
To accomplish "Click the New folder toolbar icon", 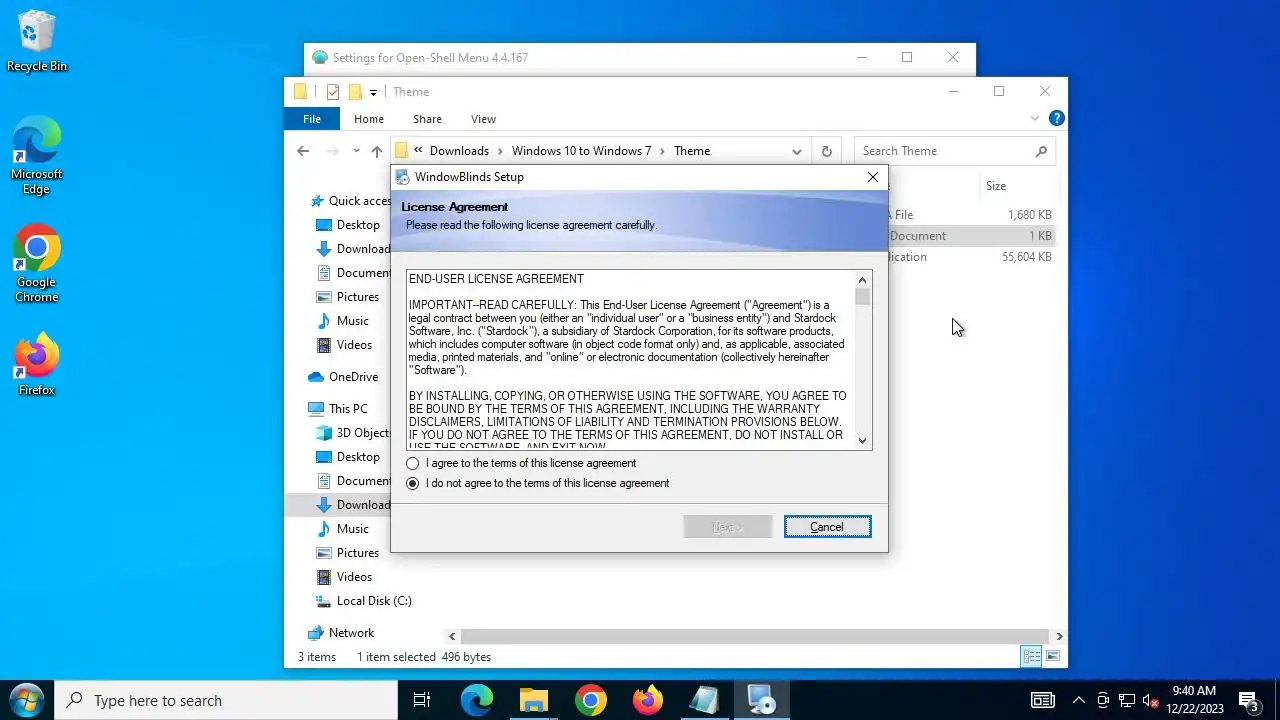I will click(355, 92).
